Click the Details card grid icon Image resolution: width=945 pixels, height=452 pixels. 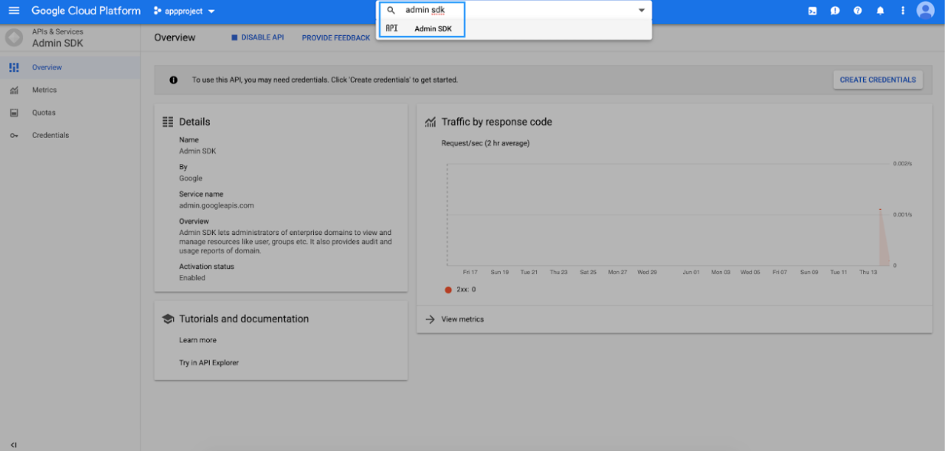pos(168,122)
